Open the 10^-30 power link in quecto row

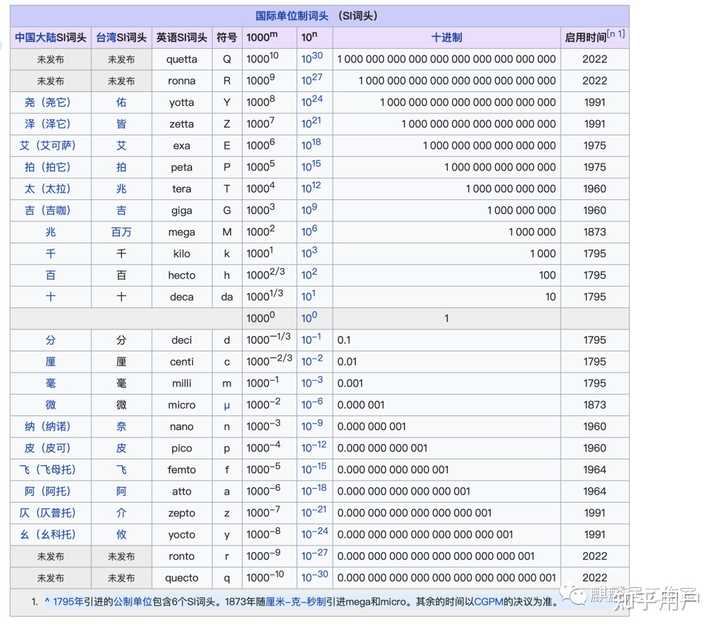pos(315,576)
